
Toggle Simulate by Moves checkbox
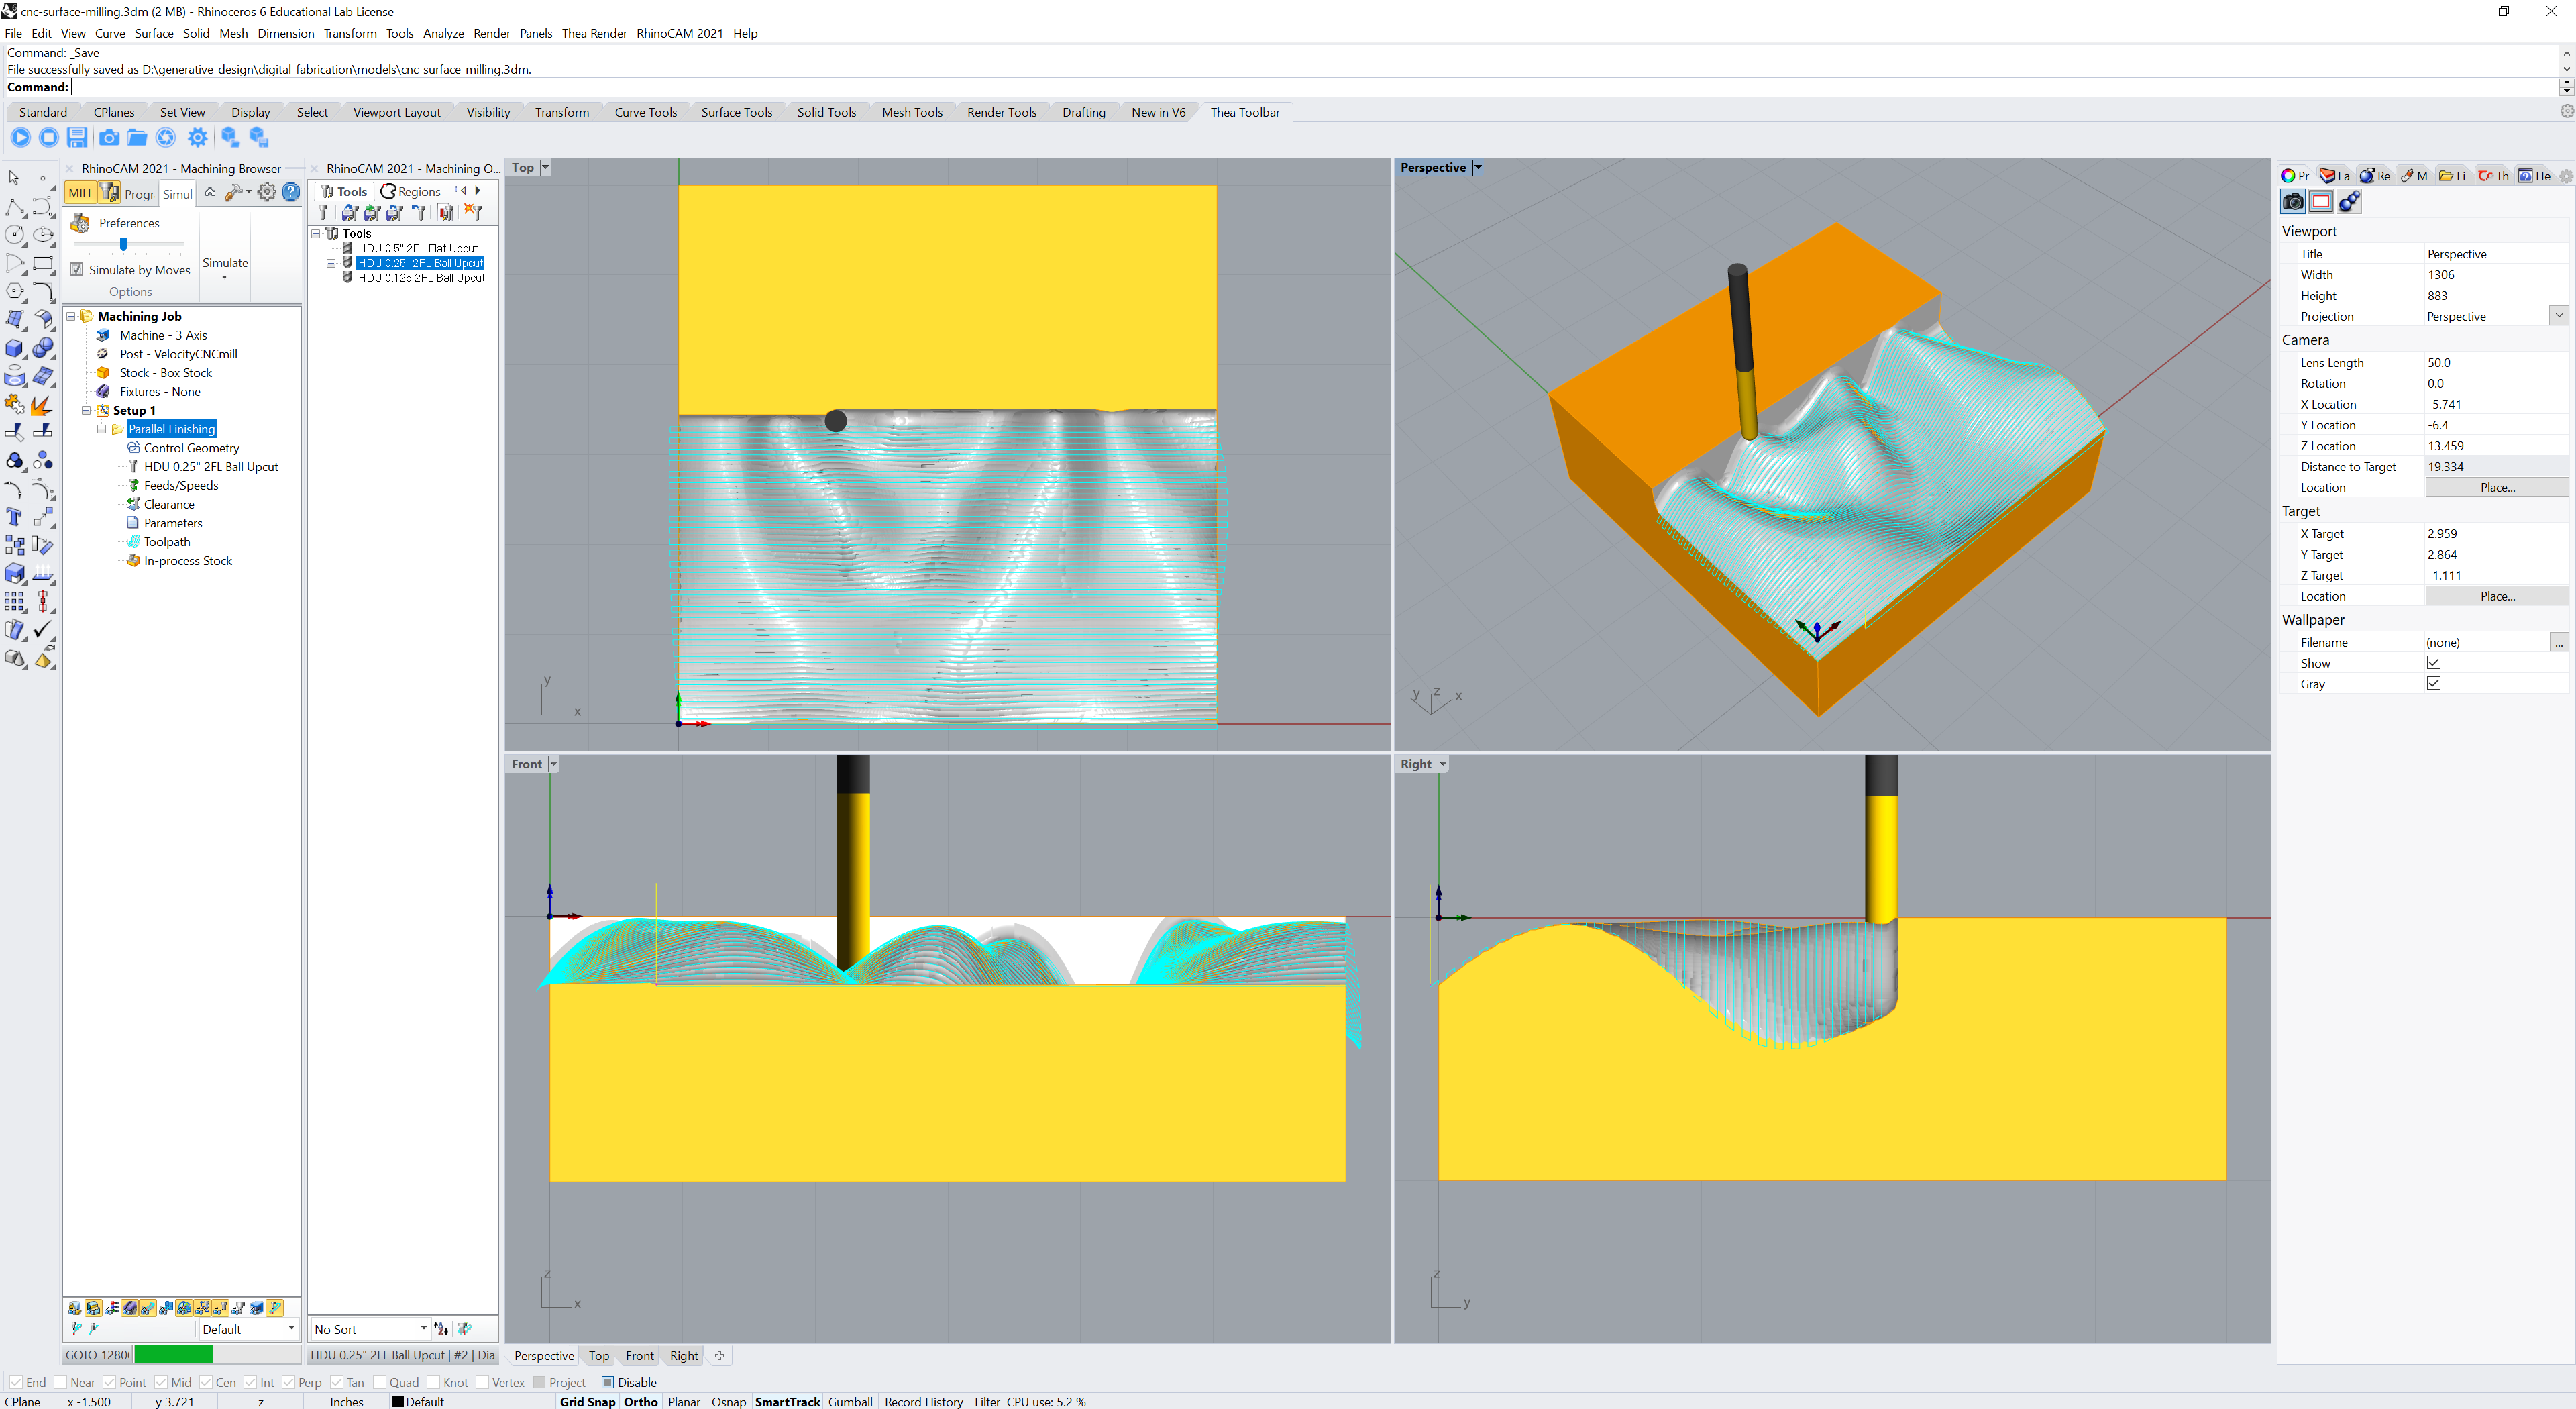pos(77,270)
